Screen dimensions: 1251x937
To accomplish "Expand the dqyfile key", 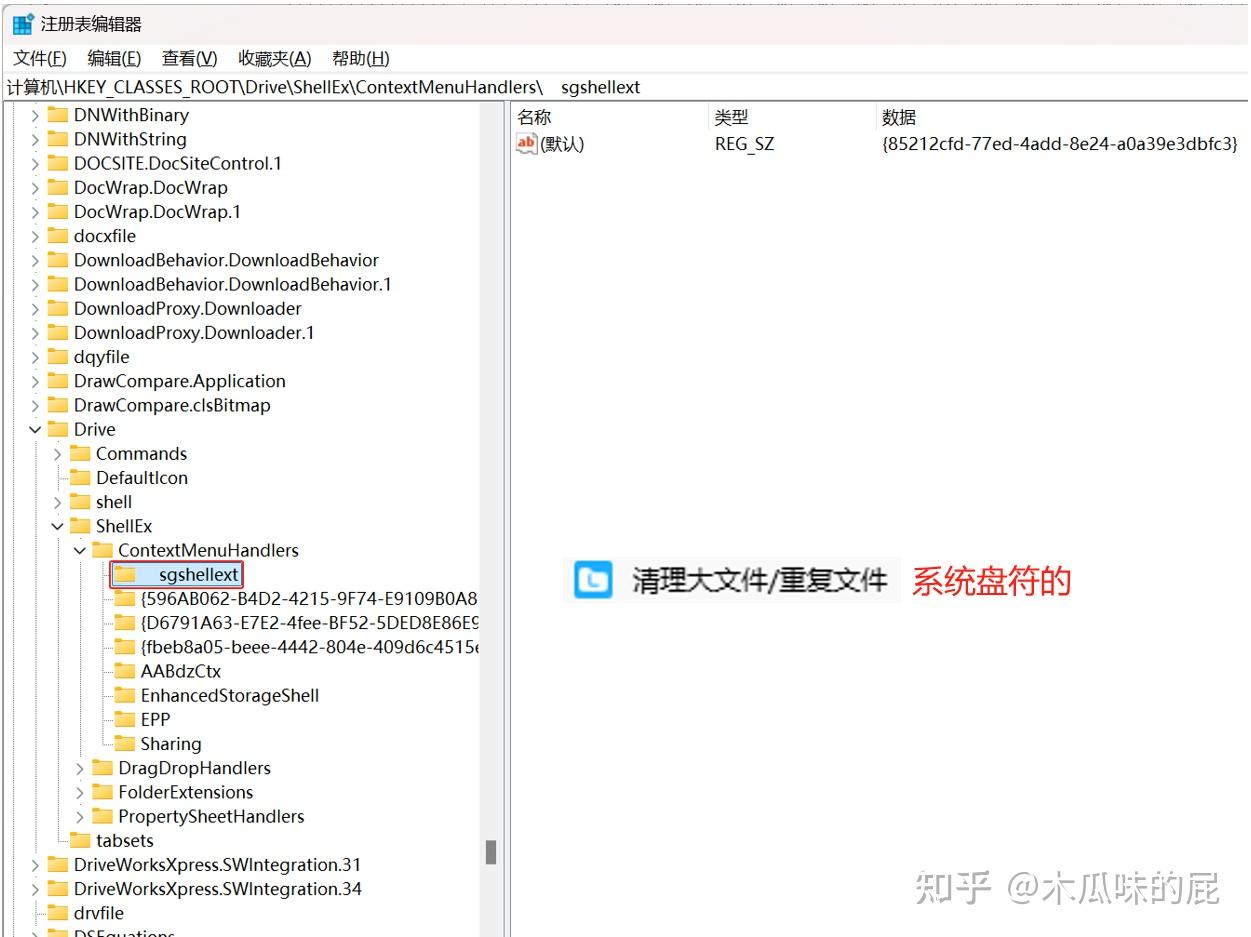I will click(x=35, y=357).
